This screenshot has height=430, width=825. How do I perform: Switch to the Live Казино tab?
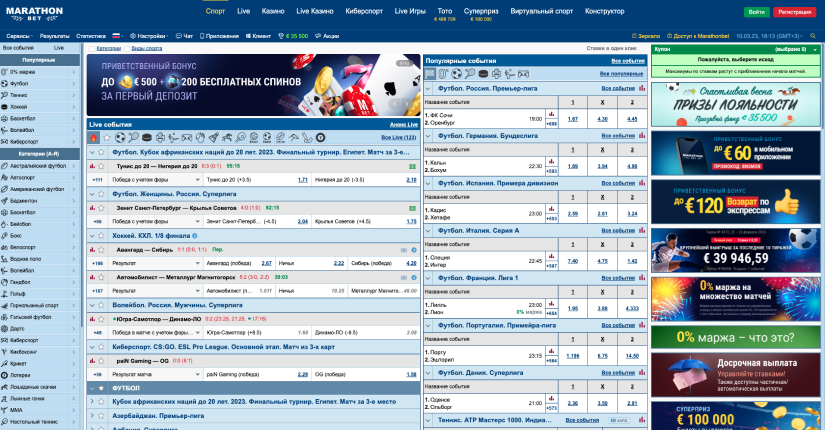pyautogui.click(x=315, y=11)
